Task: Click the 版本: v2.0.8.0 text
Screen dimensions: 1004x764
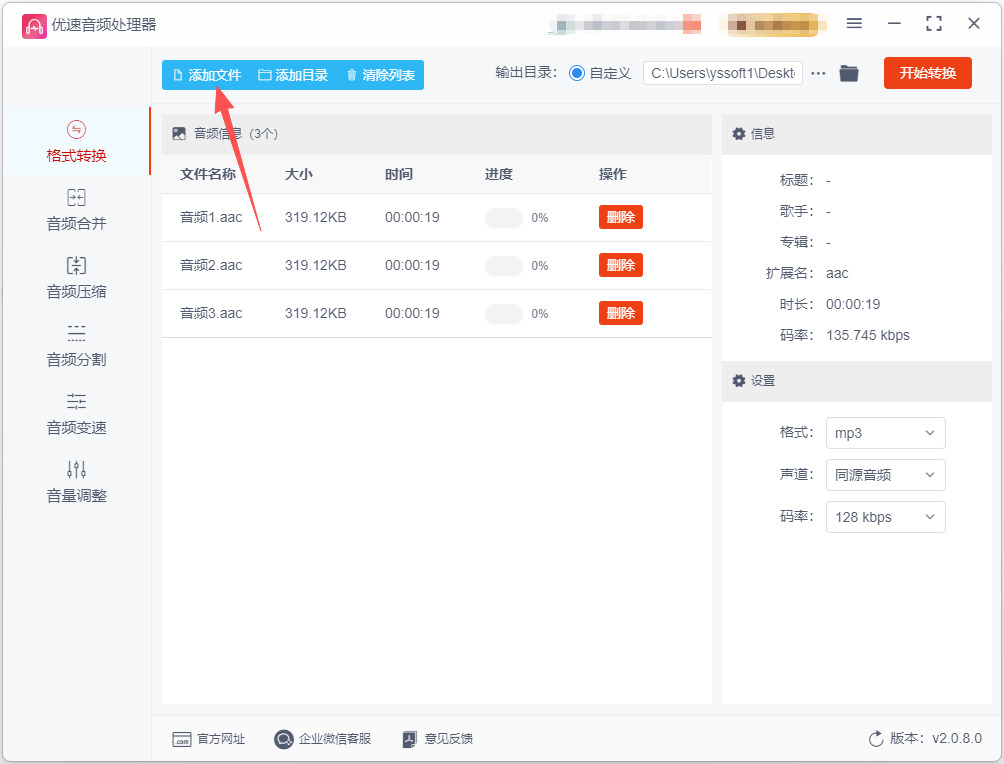Action: click(935, 738)
